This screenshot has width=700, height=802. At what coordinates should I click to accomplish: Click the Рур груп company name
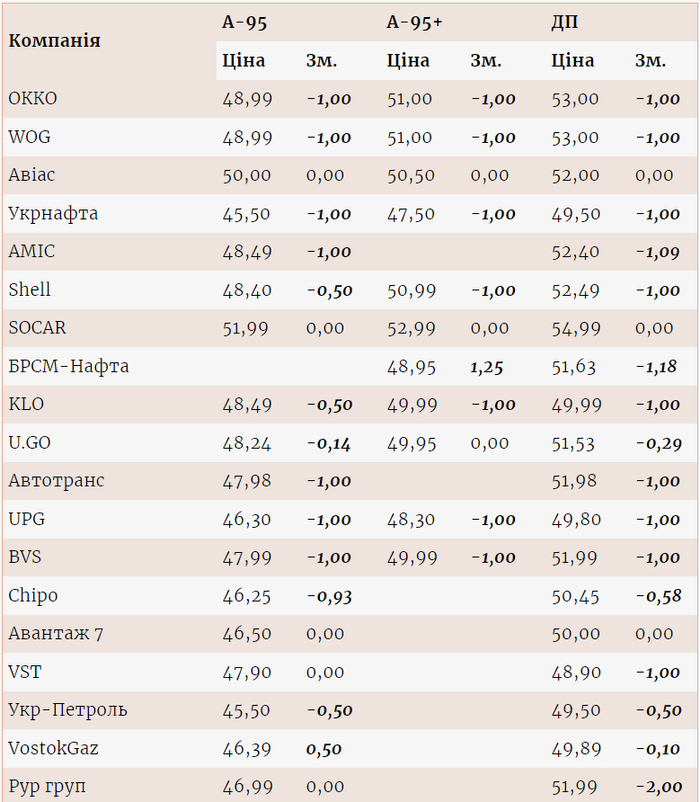coord(47,787)
